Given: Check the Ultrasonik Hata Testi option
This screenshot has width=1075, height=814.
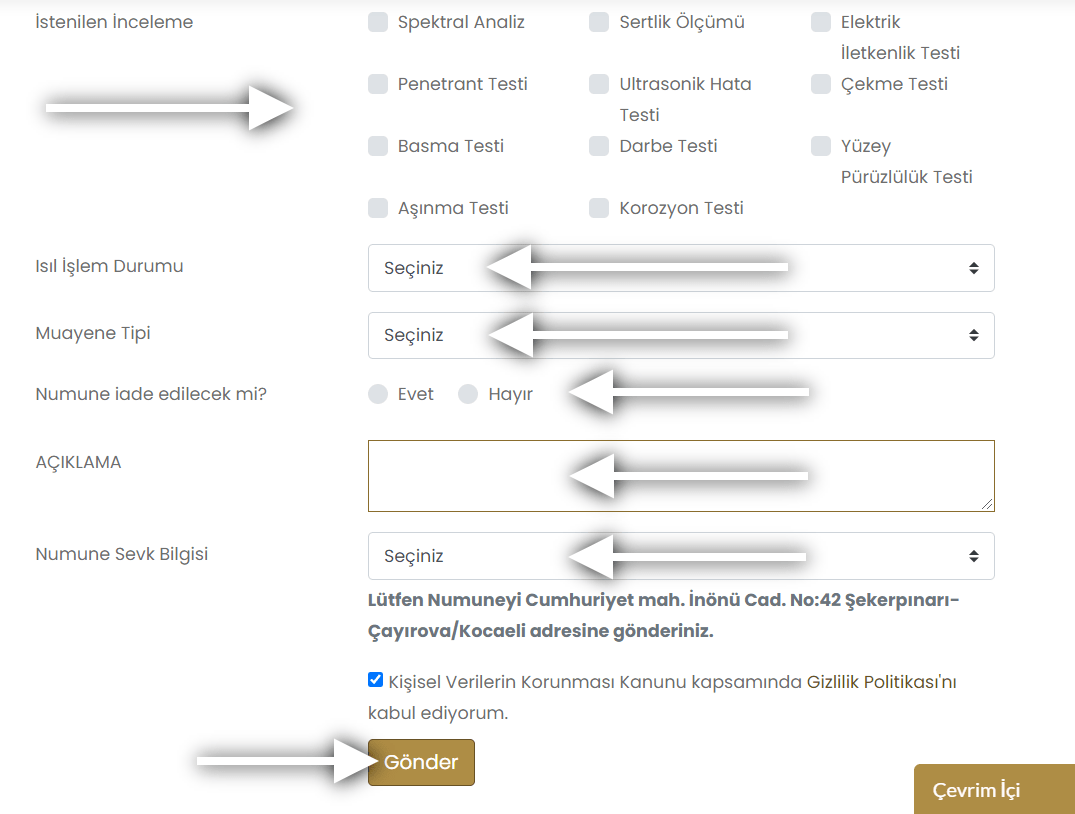Looking at the screenshot, I should tap(599, 84).
